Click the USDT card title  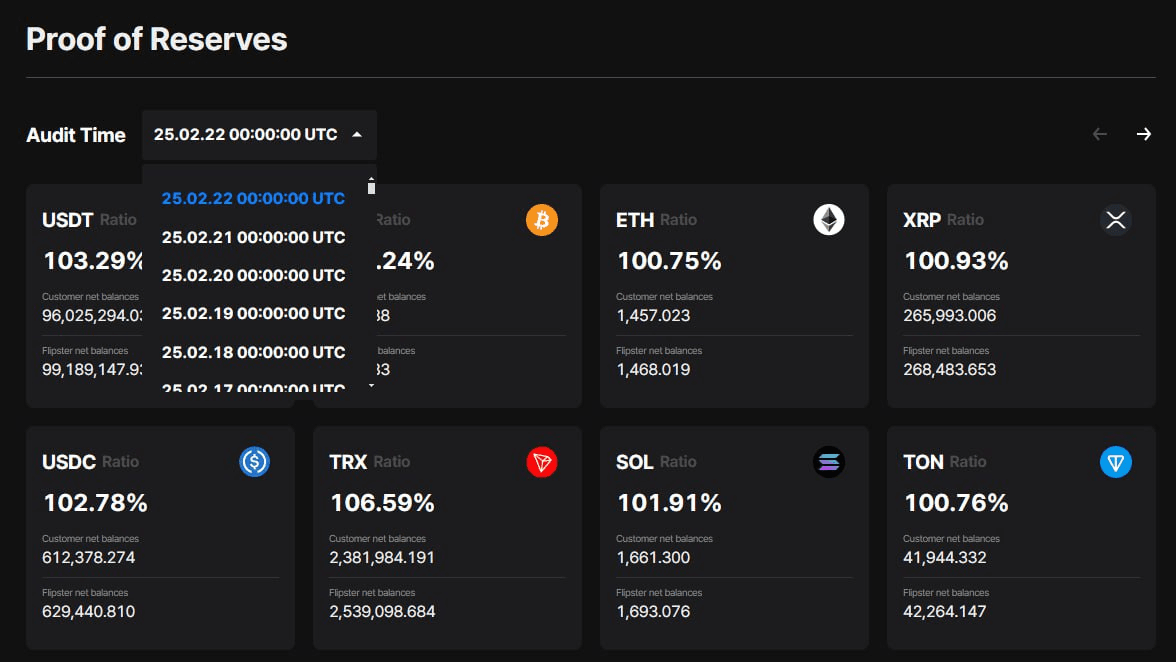pyautogui.click(x=68, y=220)
